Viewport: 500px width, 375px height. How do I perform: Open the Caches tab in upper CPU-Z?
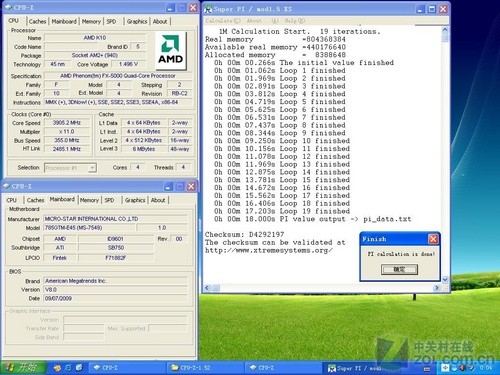[x=37, y=22]
